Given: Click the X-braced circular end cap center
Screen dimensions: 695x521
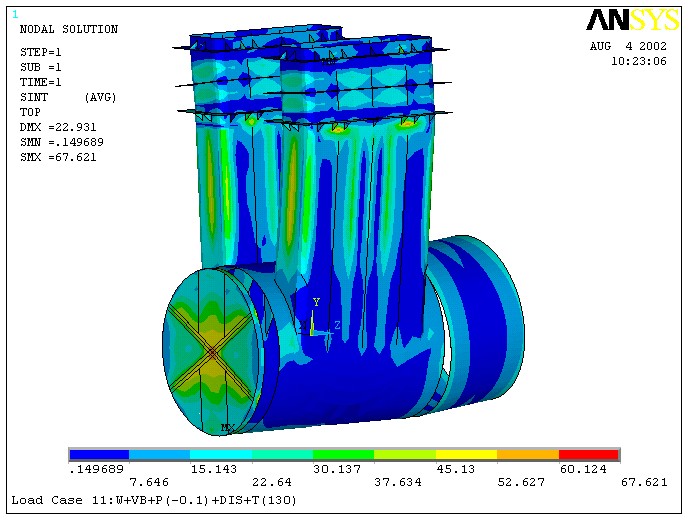Looking at the screenshot, I should point(213,352).
